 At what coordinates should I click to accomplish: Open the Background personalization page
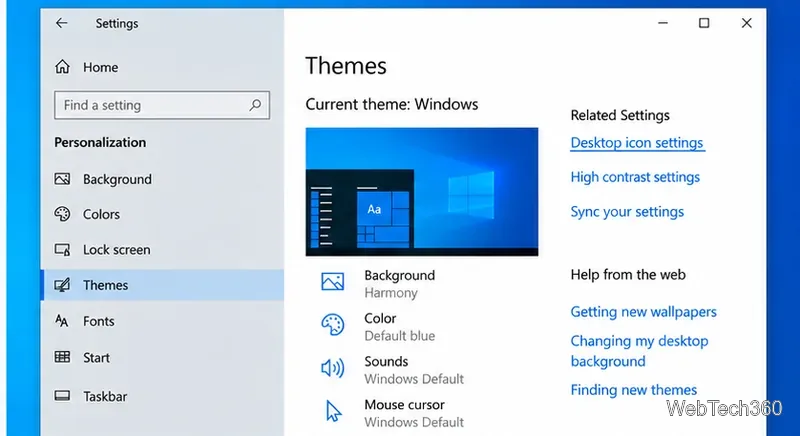(x=162, y=179)
